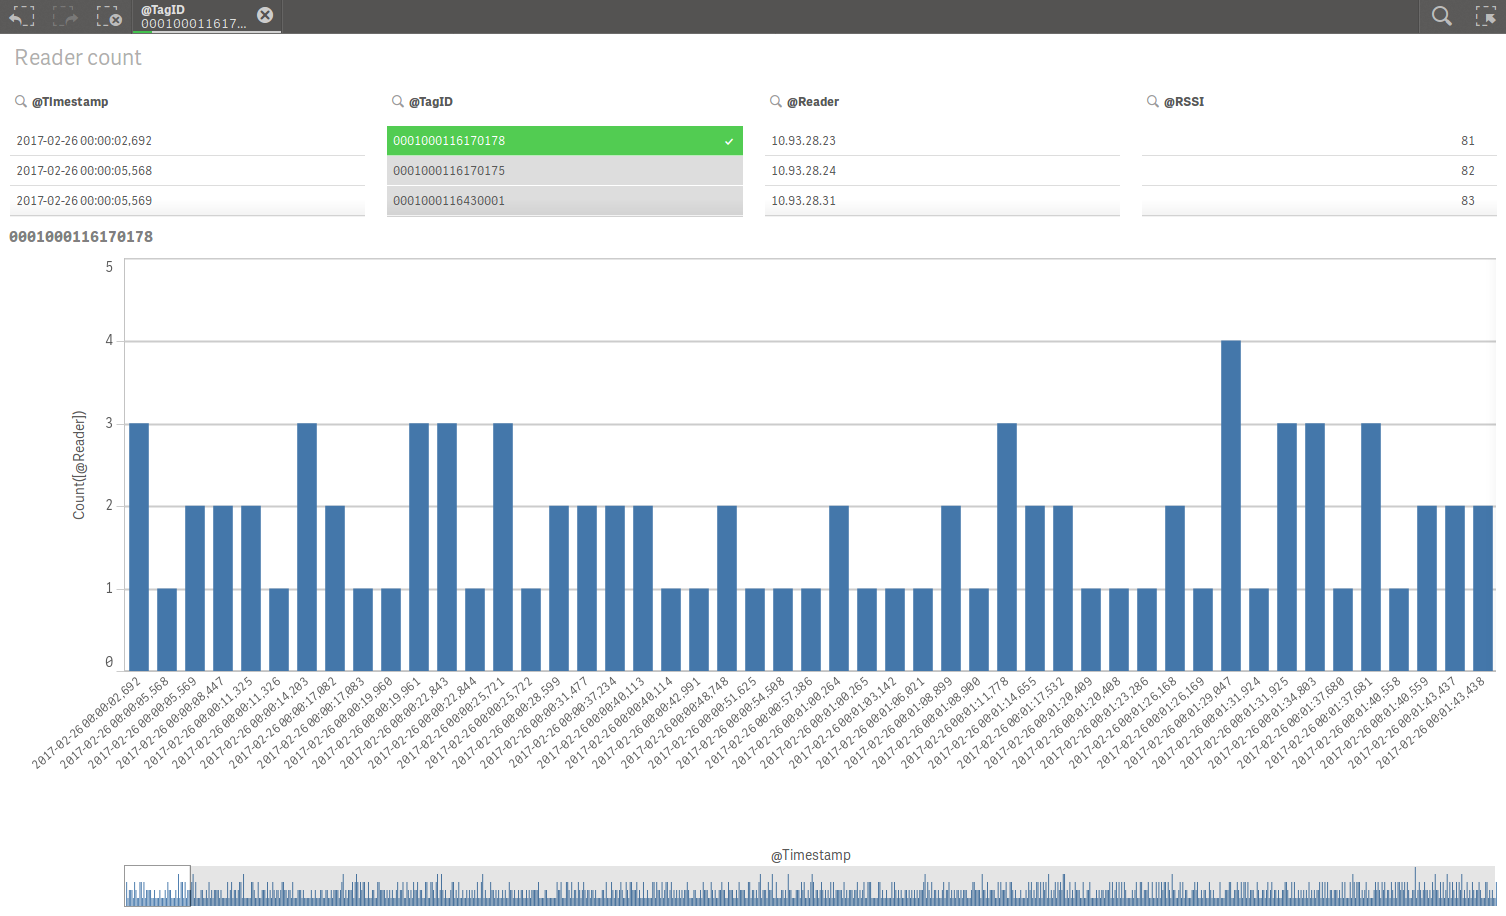Select TagID 0001000116430001
This screenshot has width=1506, height=916.
565,201
